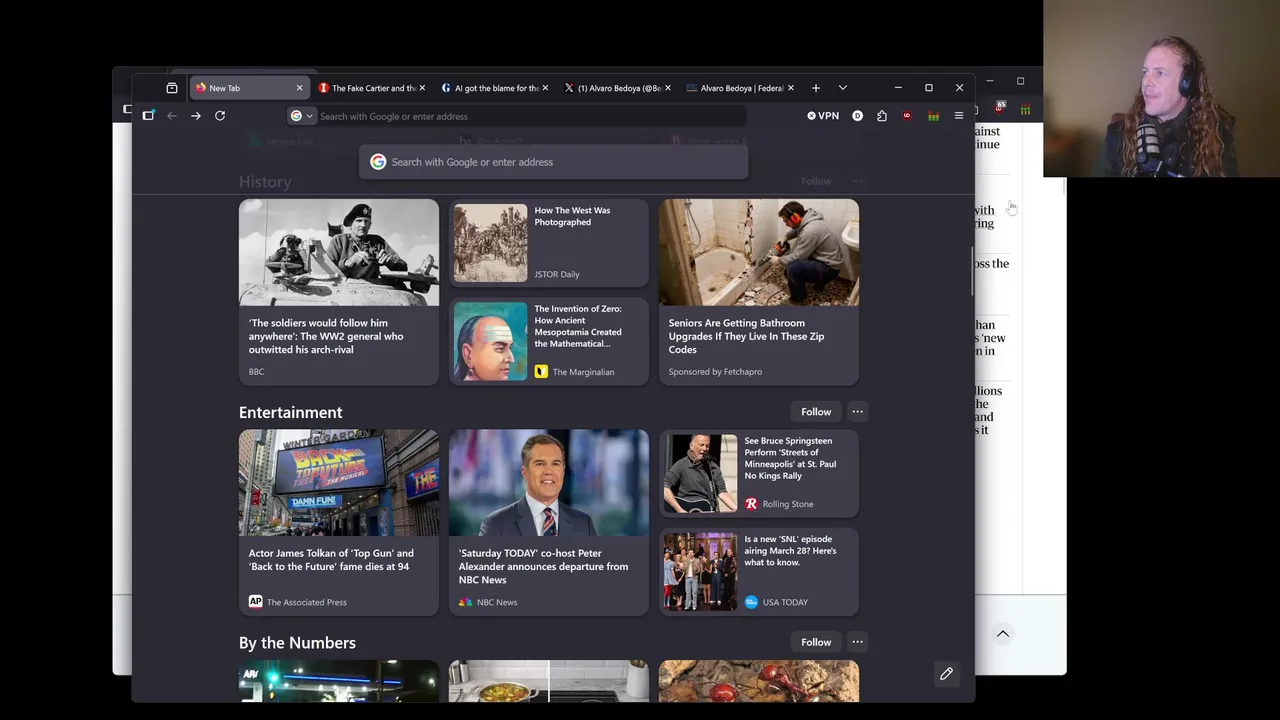Click the colorful bars extension icon

click(x=933, y=116)
